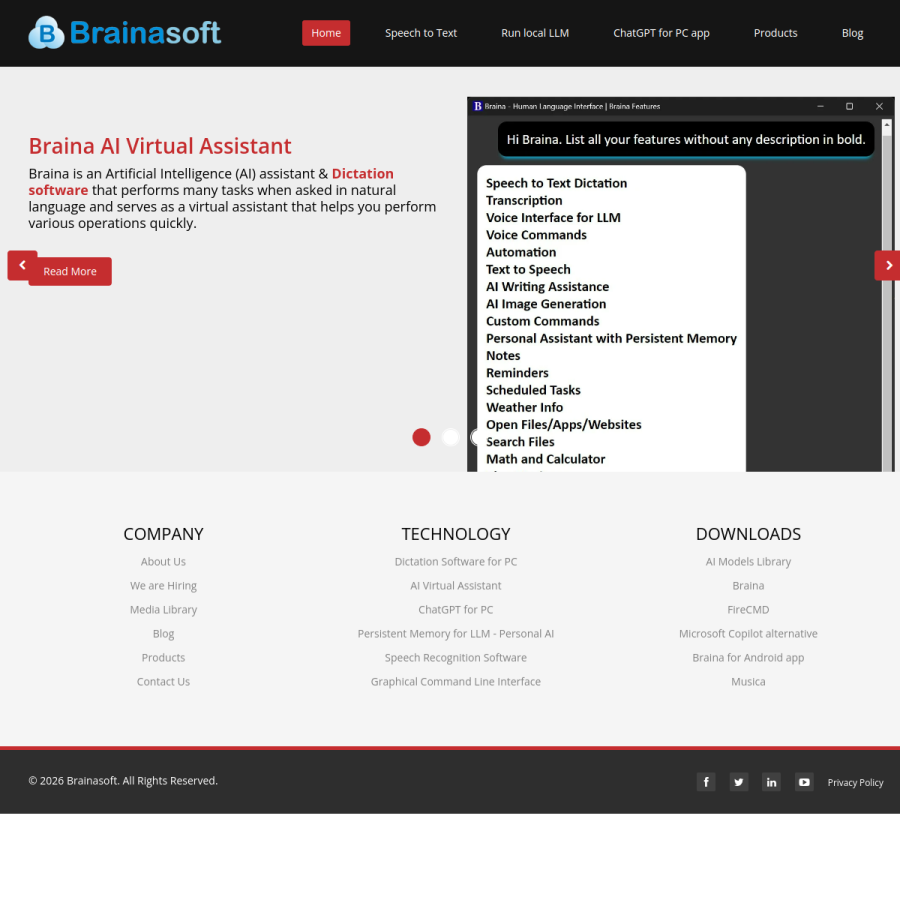The height and width of the screenshot is (900, 900).
Task: Click the TECHNOLOGY footer heading
Action: tap(456, 534)
